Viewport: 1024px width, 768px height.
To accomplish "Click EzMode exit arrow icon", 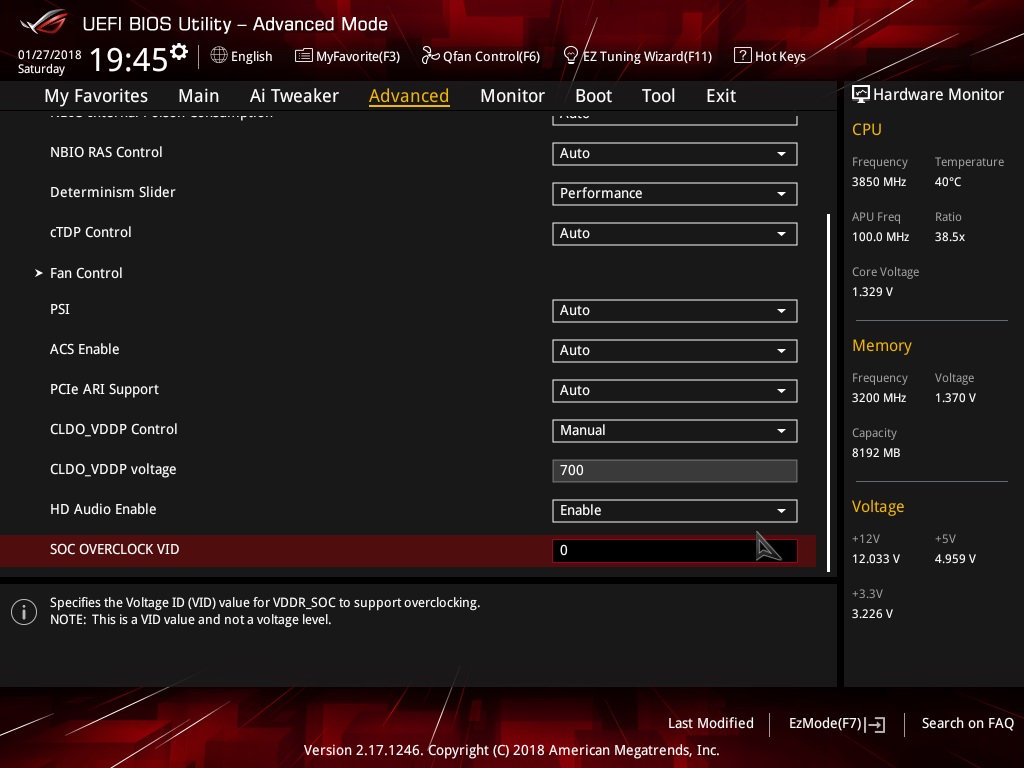I will 875,724.
